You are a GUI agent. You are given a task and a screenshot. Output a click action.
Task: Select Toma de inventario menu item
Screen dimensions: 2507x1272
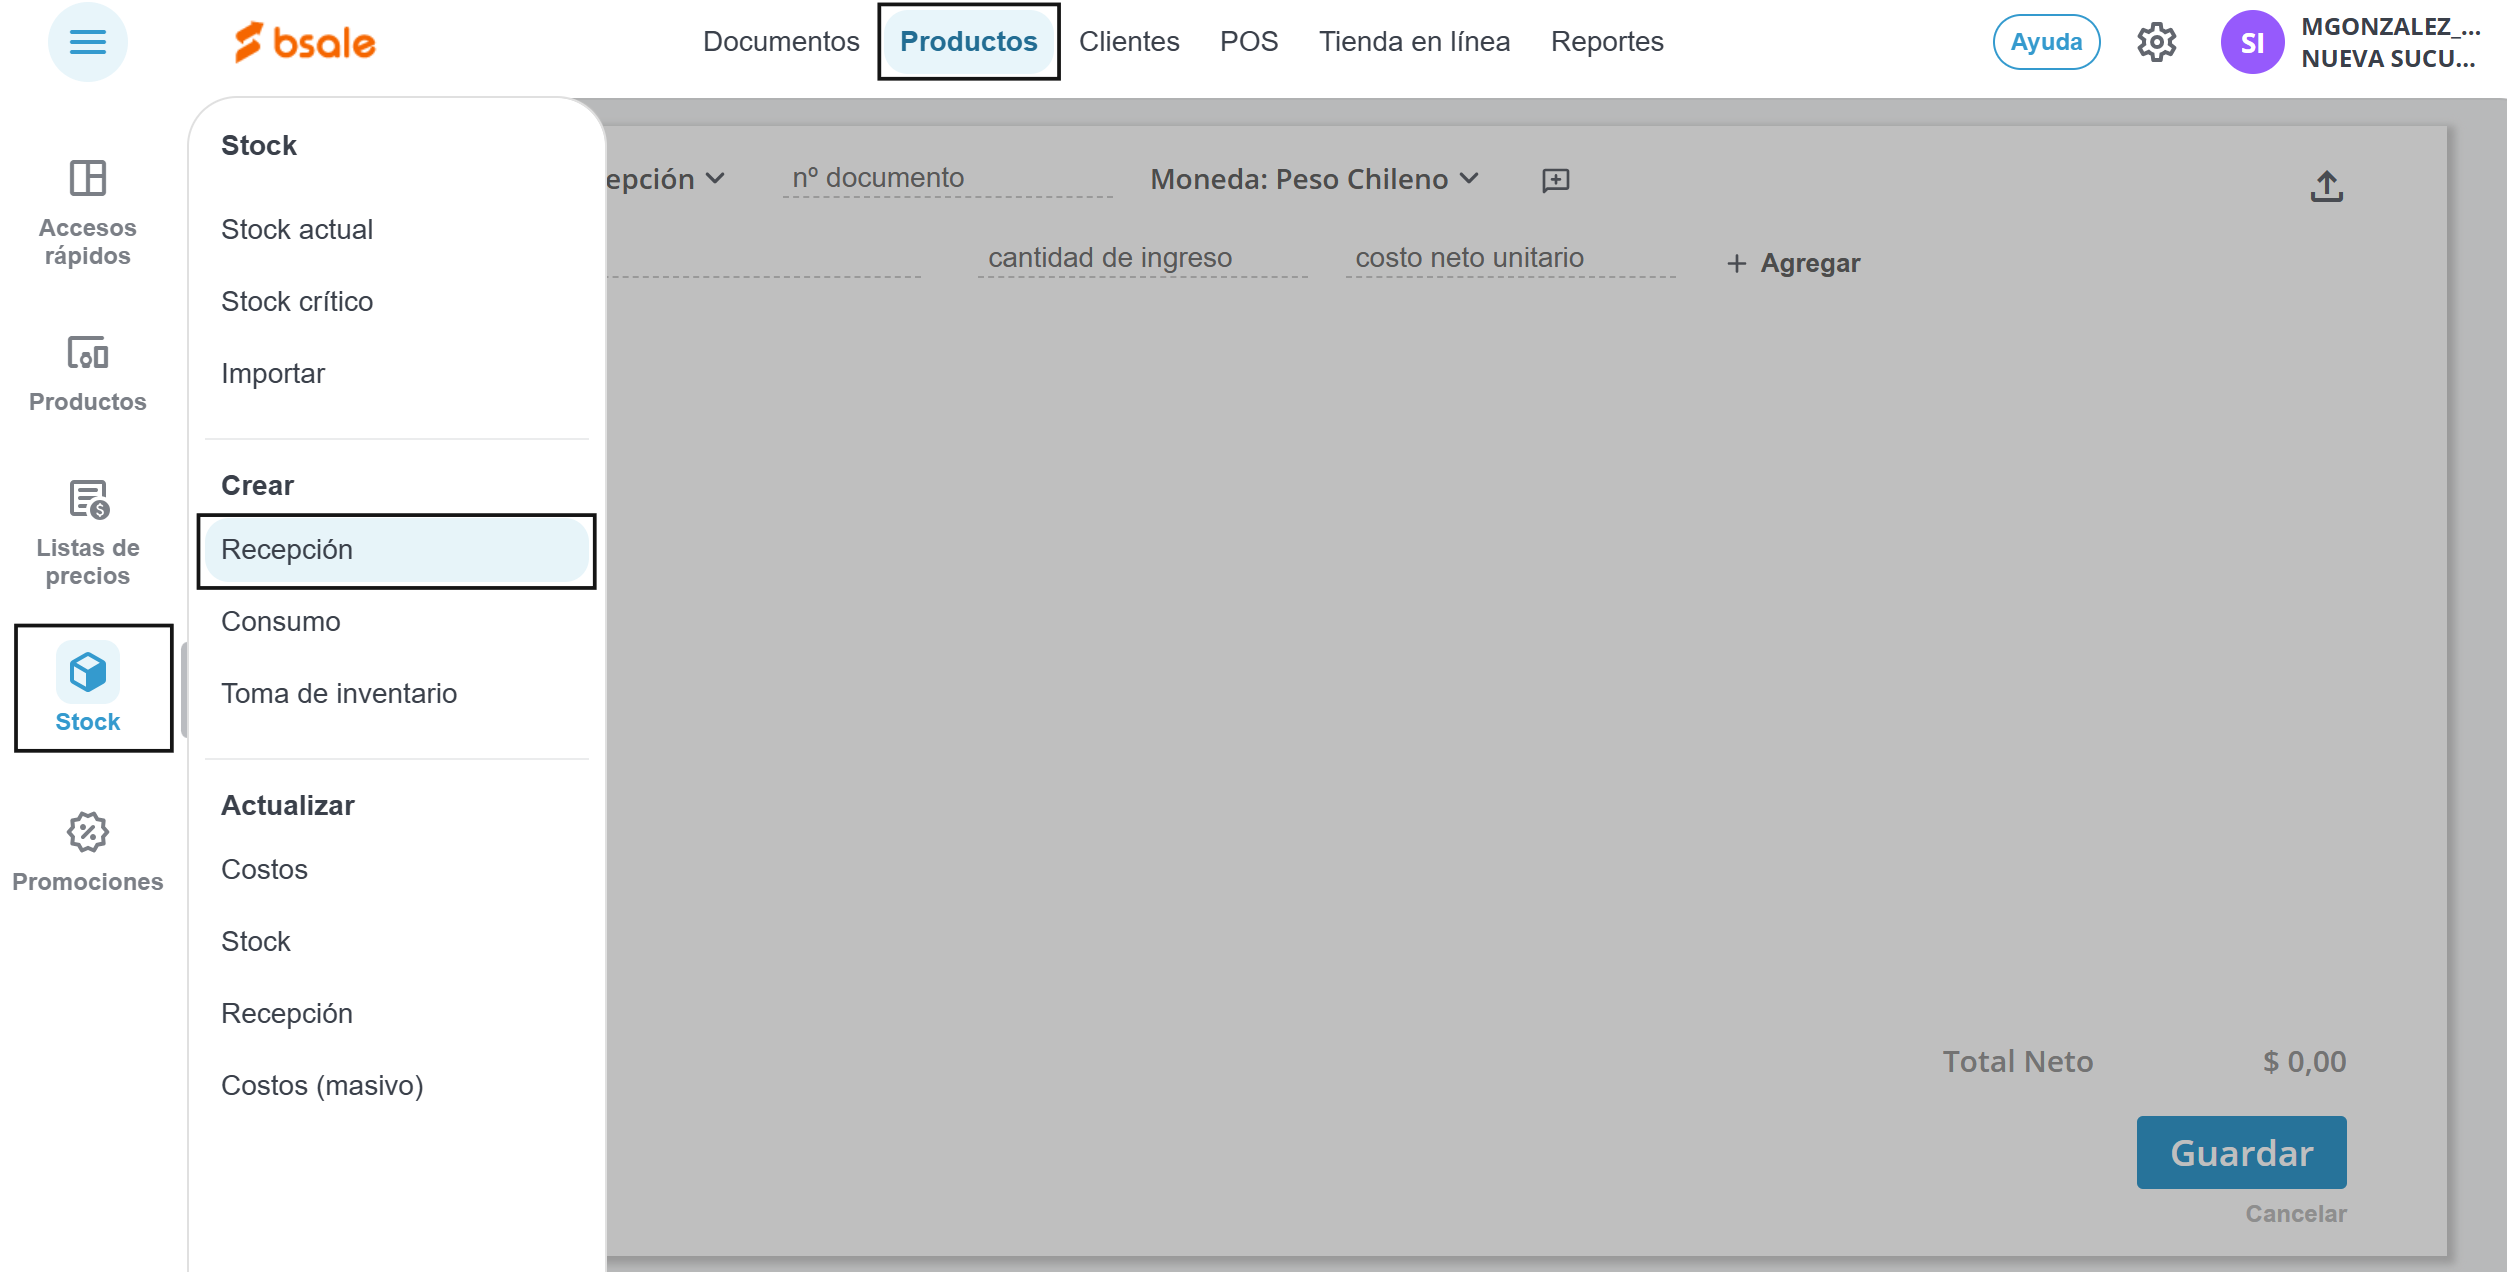pyautogui.click(x=338, y=693)
